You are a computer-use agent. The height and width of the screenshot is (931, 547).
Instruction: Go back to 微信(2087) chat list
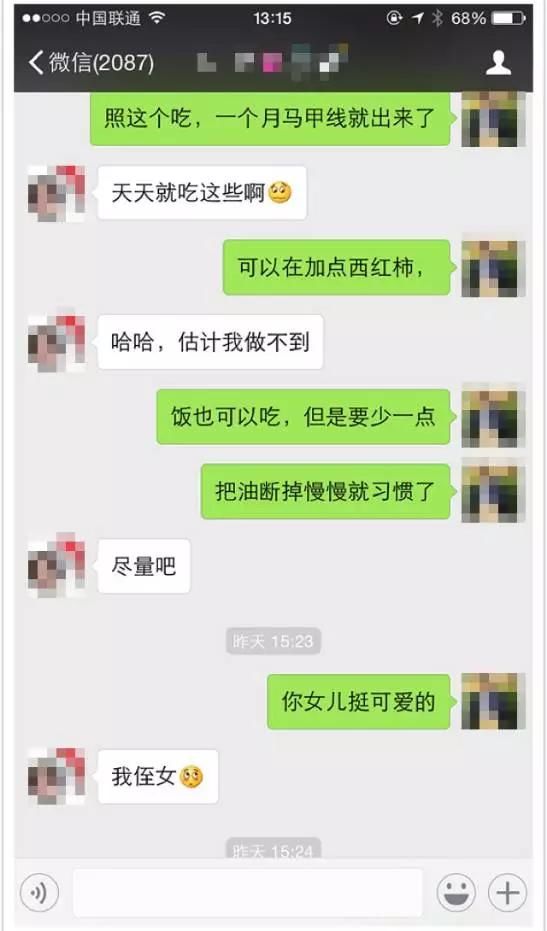tap(92, 62)
